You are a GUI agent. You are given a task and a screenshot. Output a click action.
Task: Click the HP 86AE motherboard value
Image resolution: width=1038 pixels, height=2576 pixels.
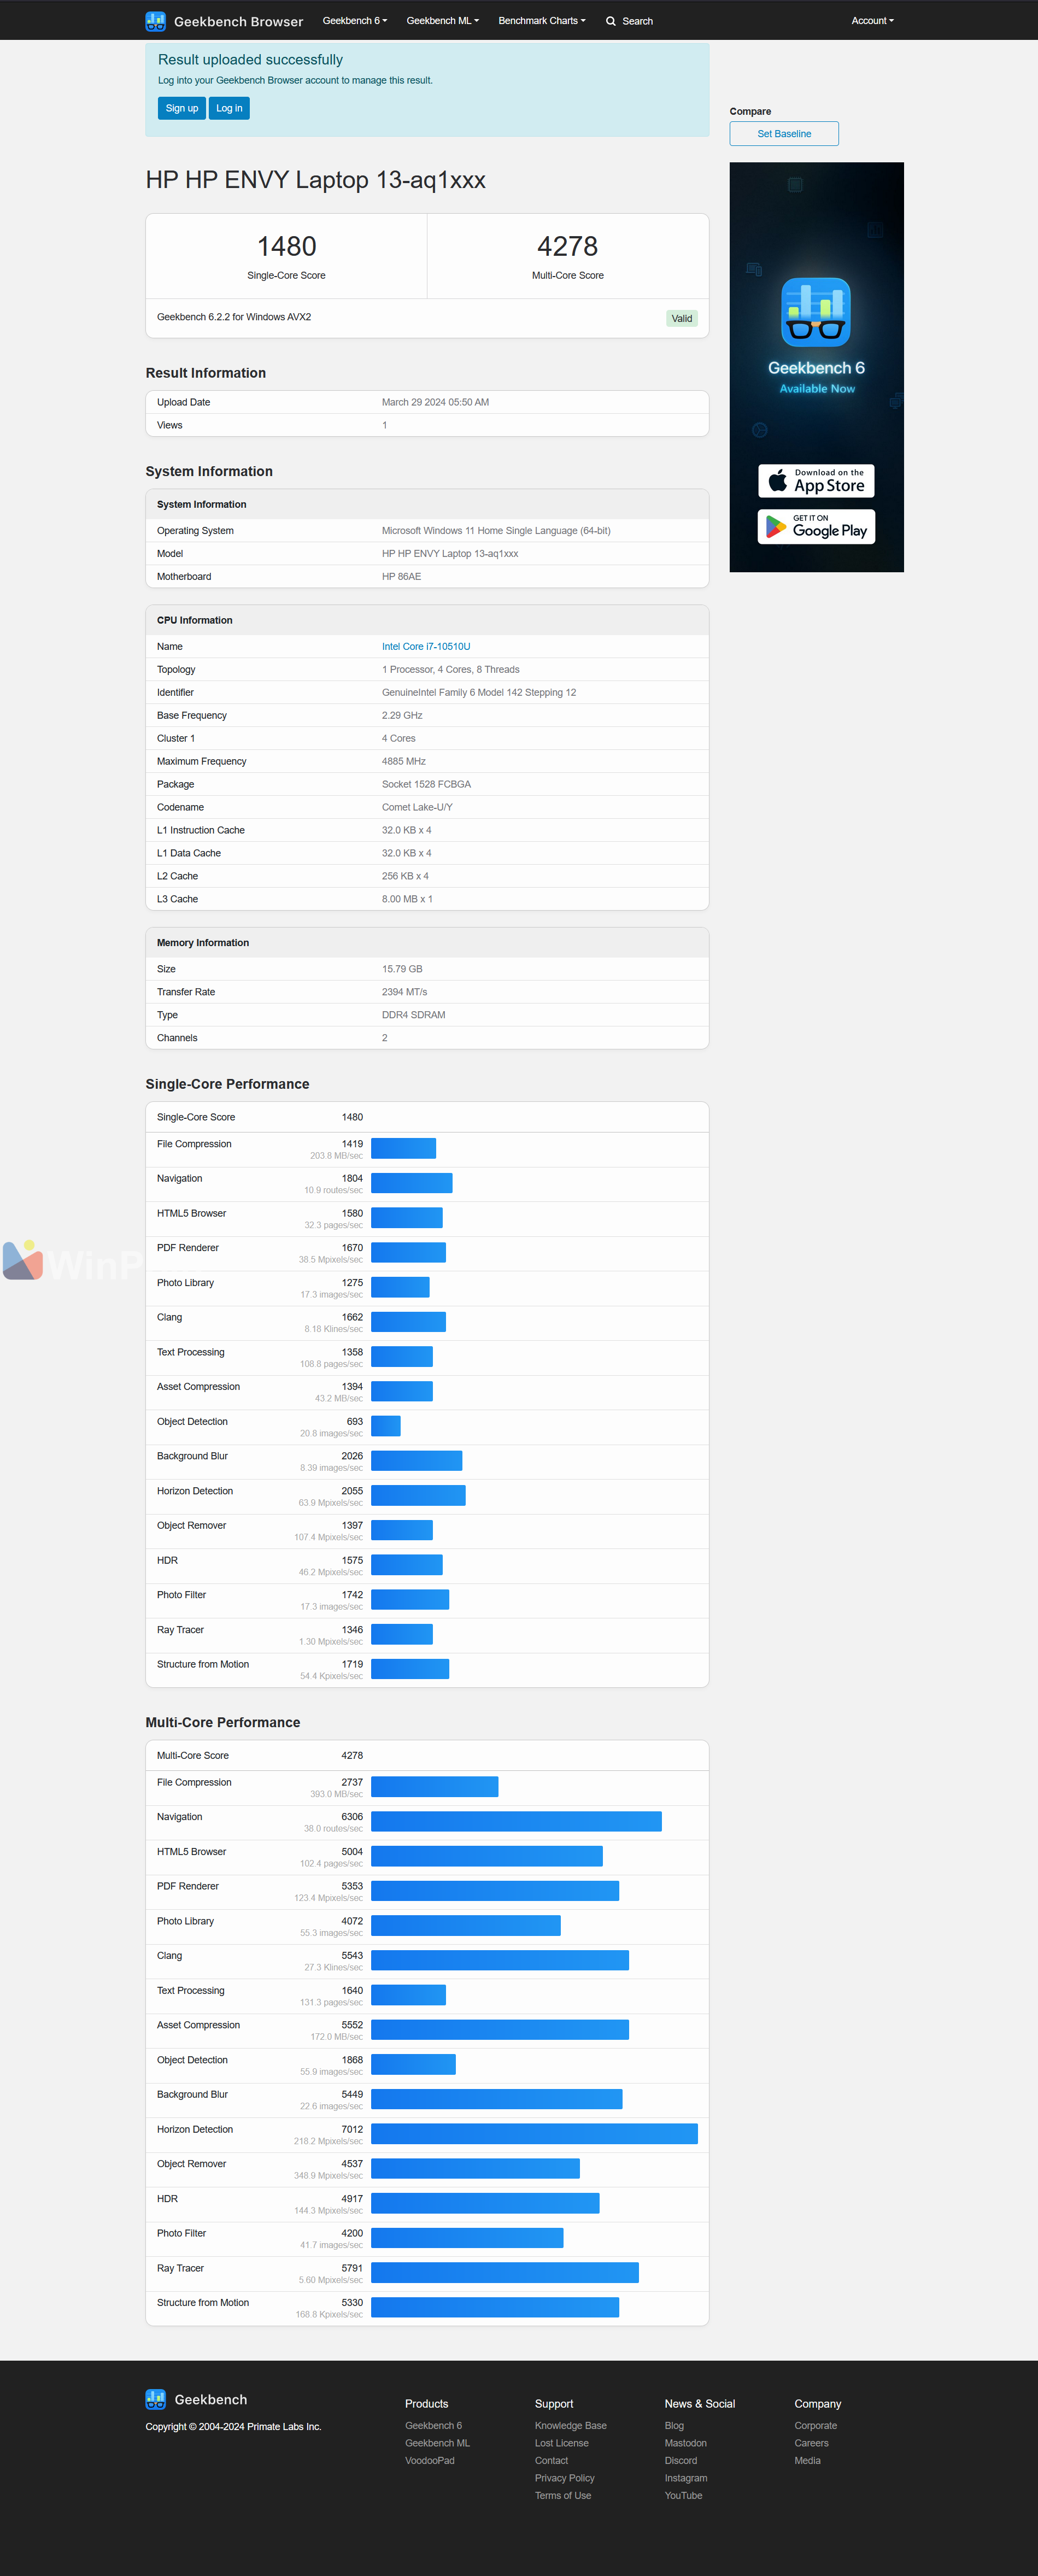401,577
